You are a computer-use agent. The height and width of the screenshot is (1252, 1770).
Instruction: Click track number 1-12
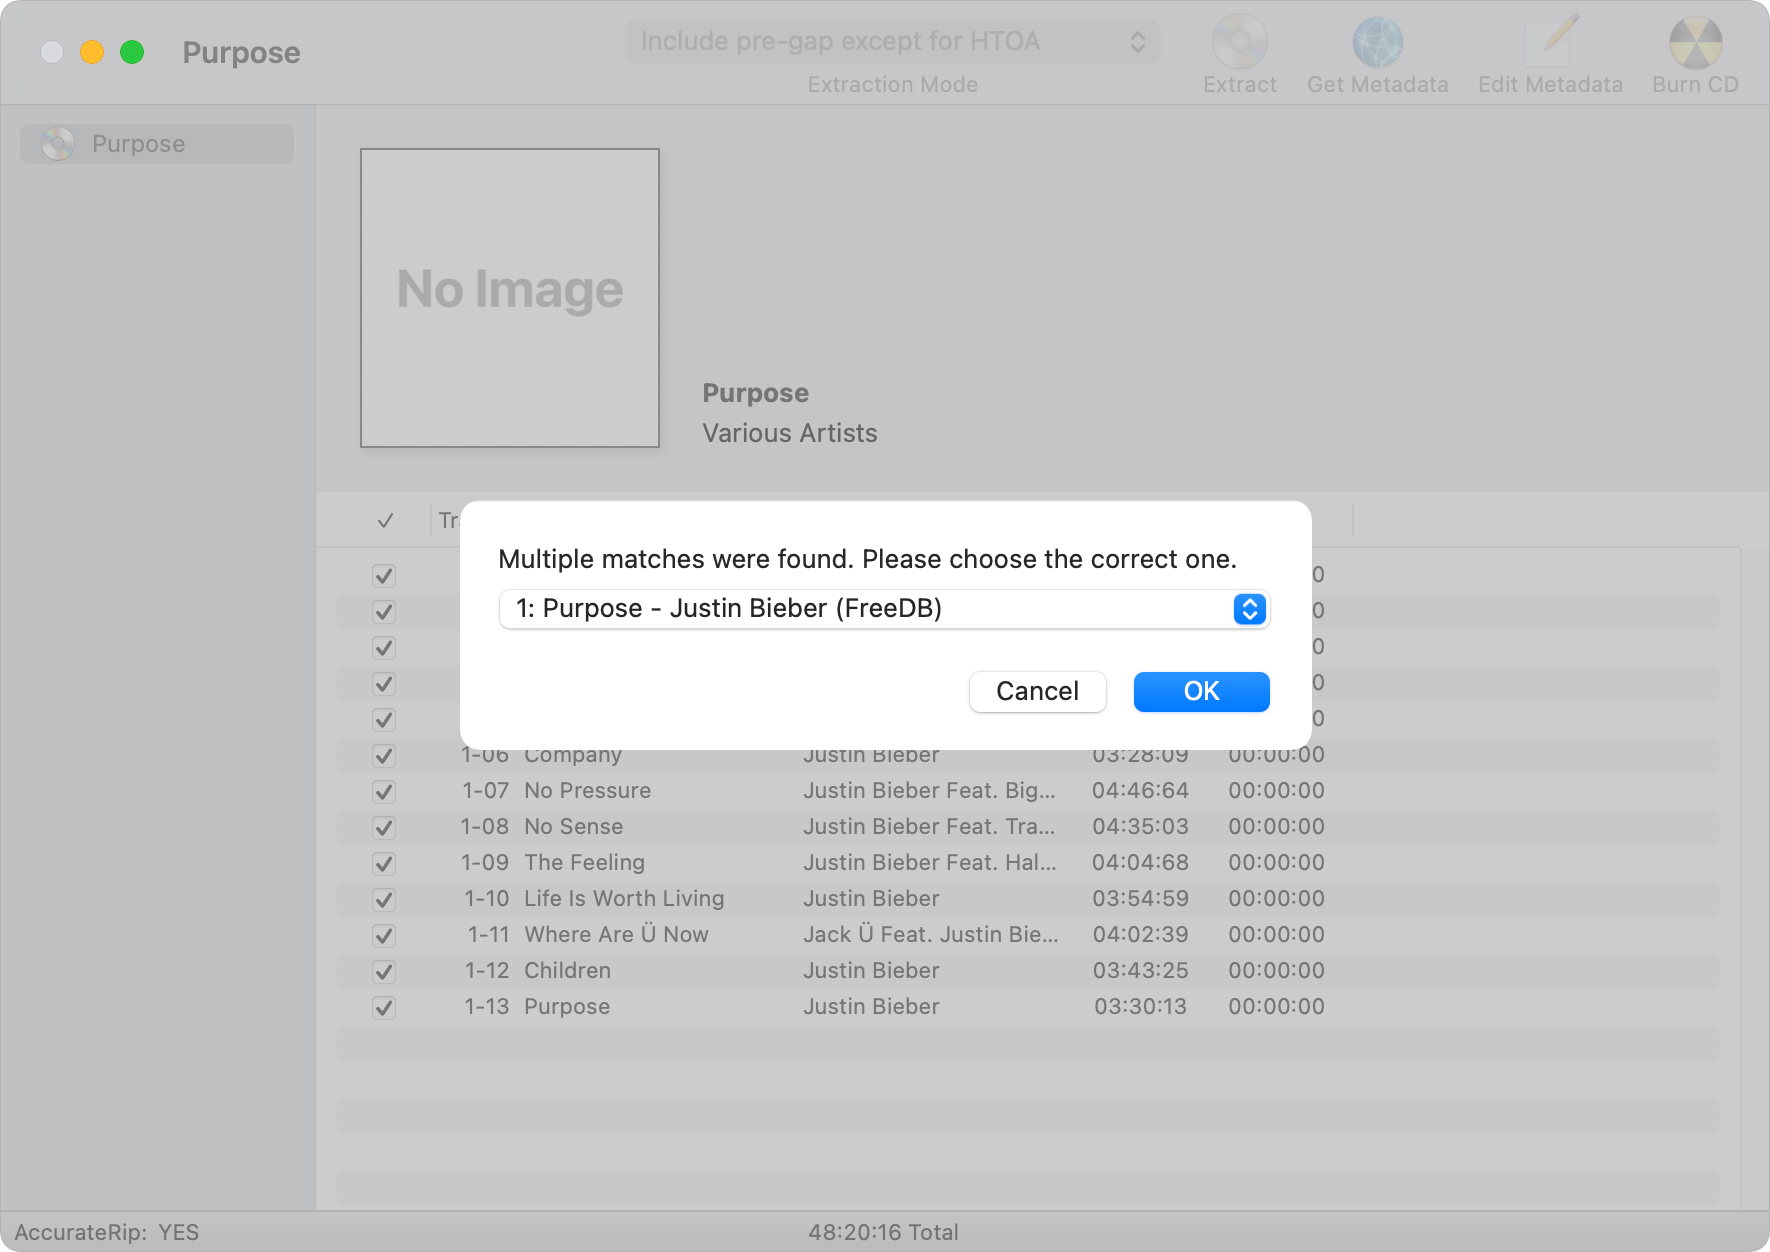coord(487,971)
